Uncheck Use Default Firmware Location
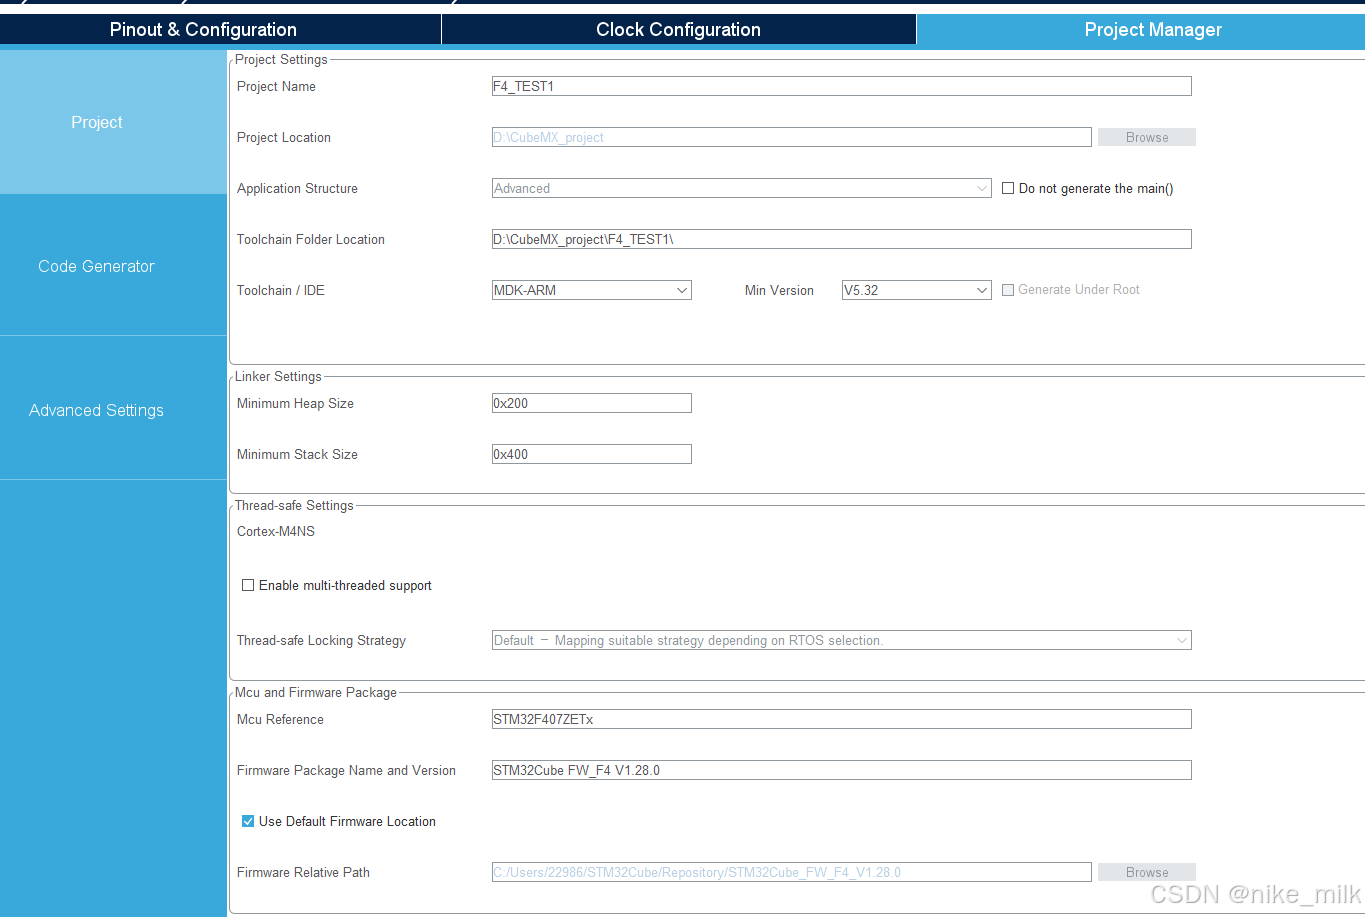1365x917 pixels. pos(247,821)
